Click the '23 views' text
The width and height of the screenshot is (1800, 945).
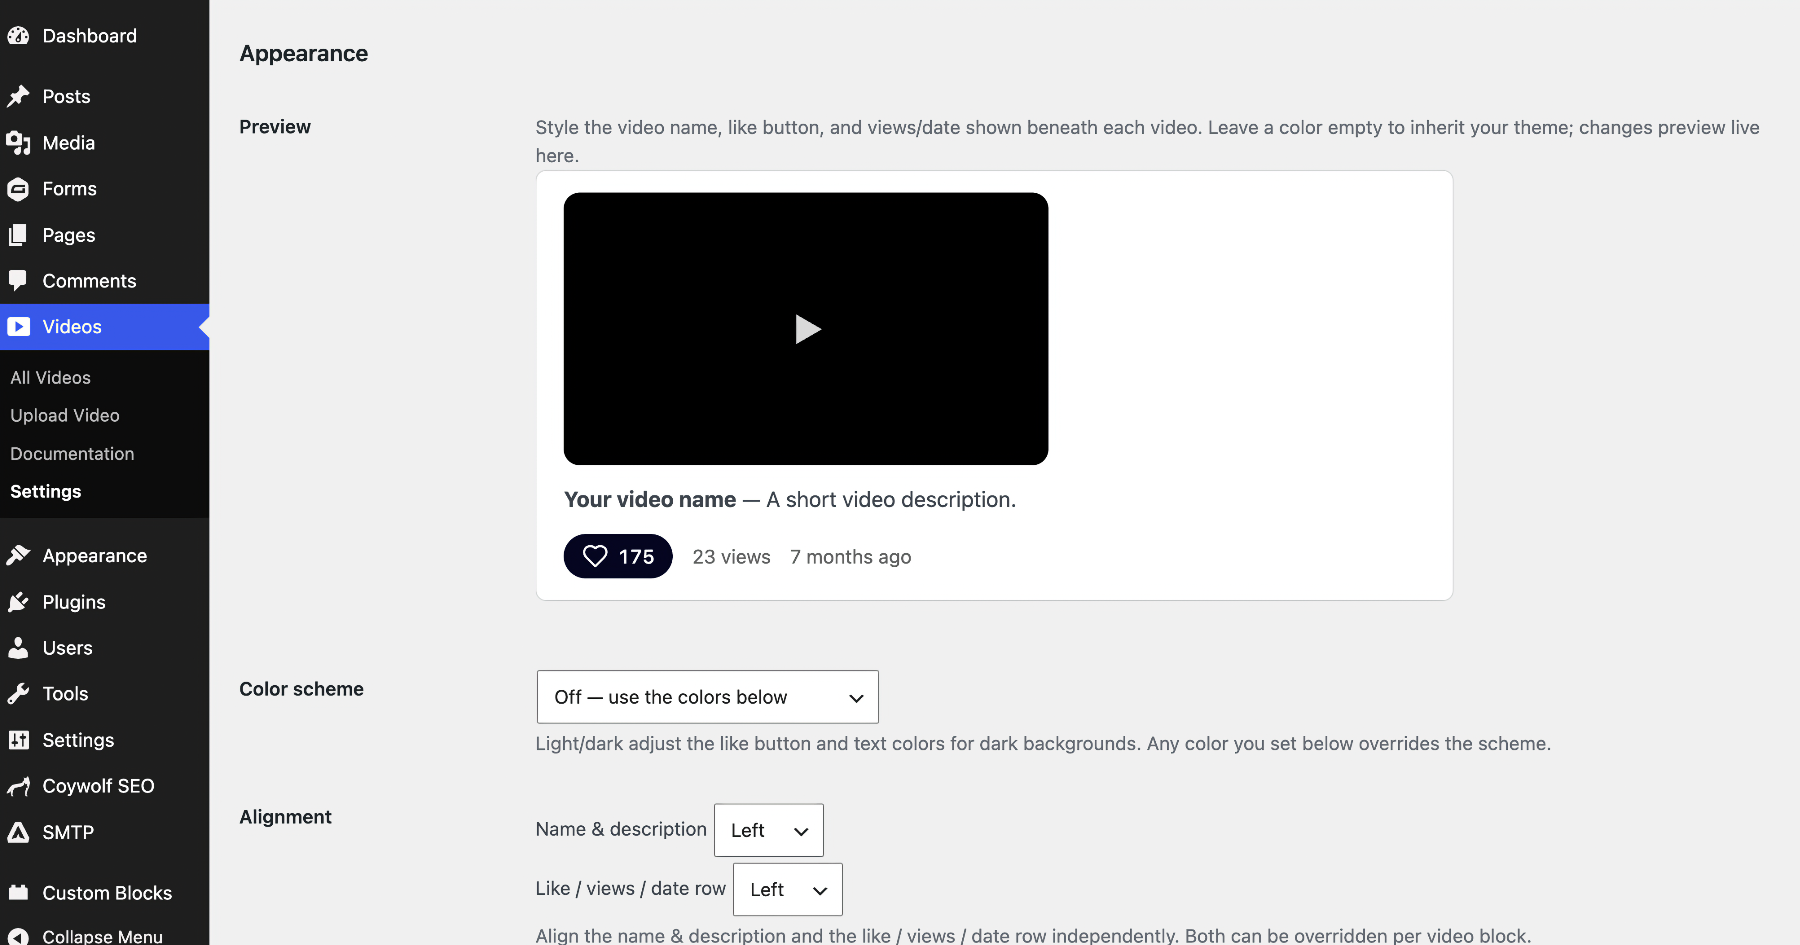point(732,557)
